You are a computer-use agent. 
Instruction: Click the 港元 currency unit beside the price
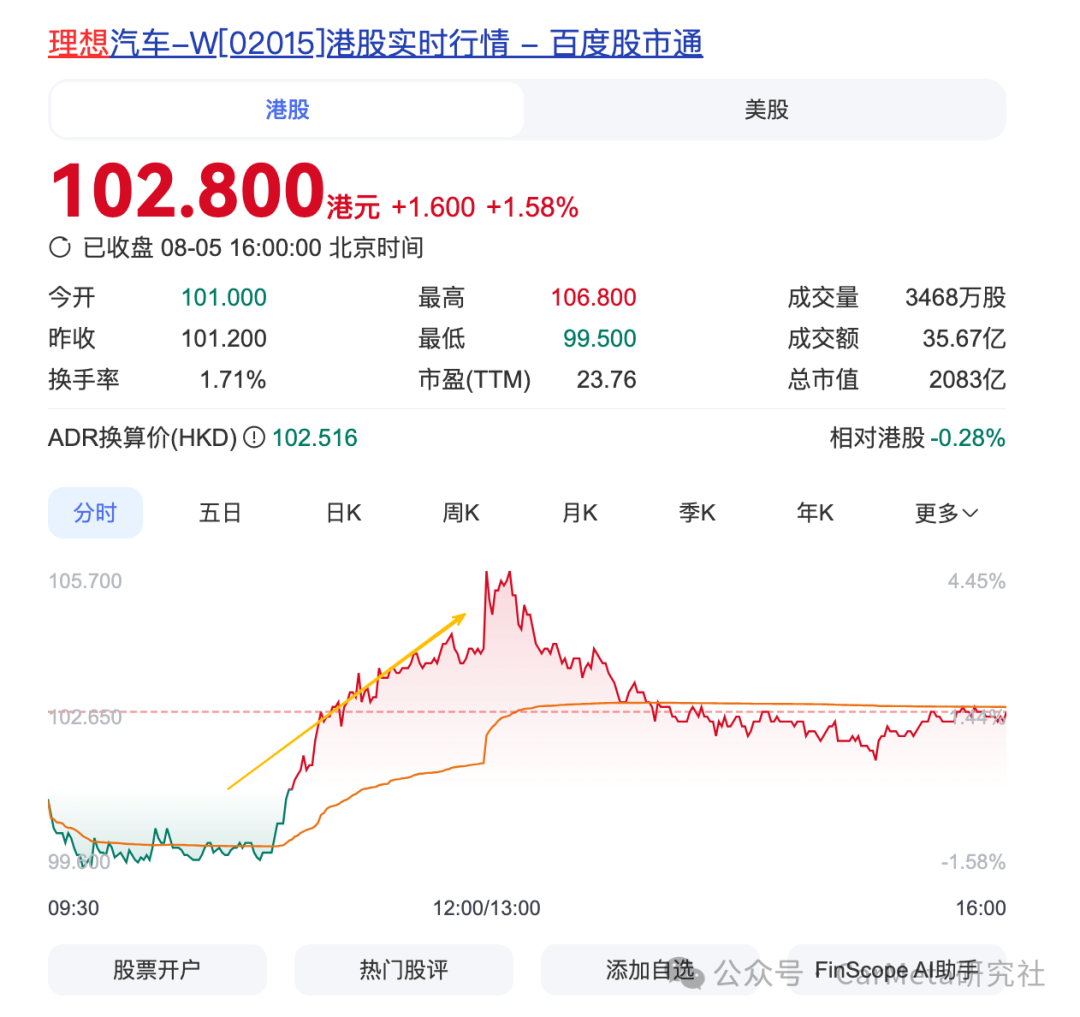[353, 207]
